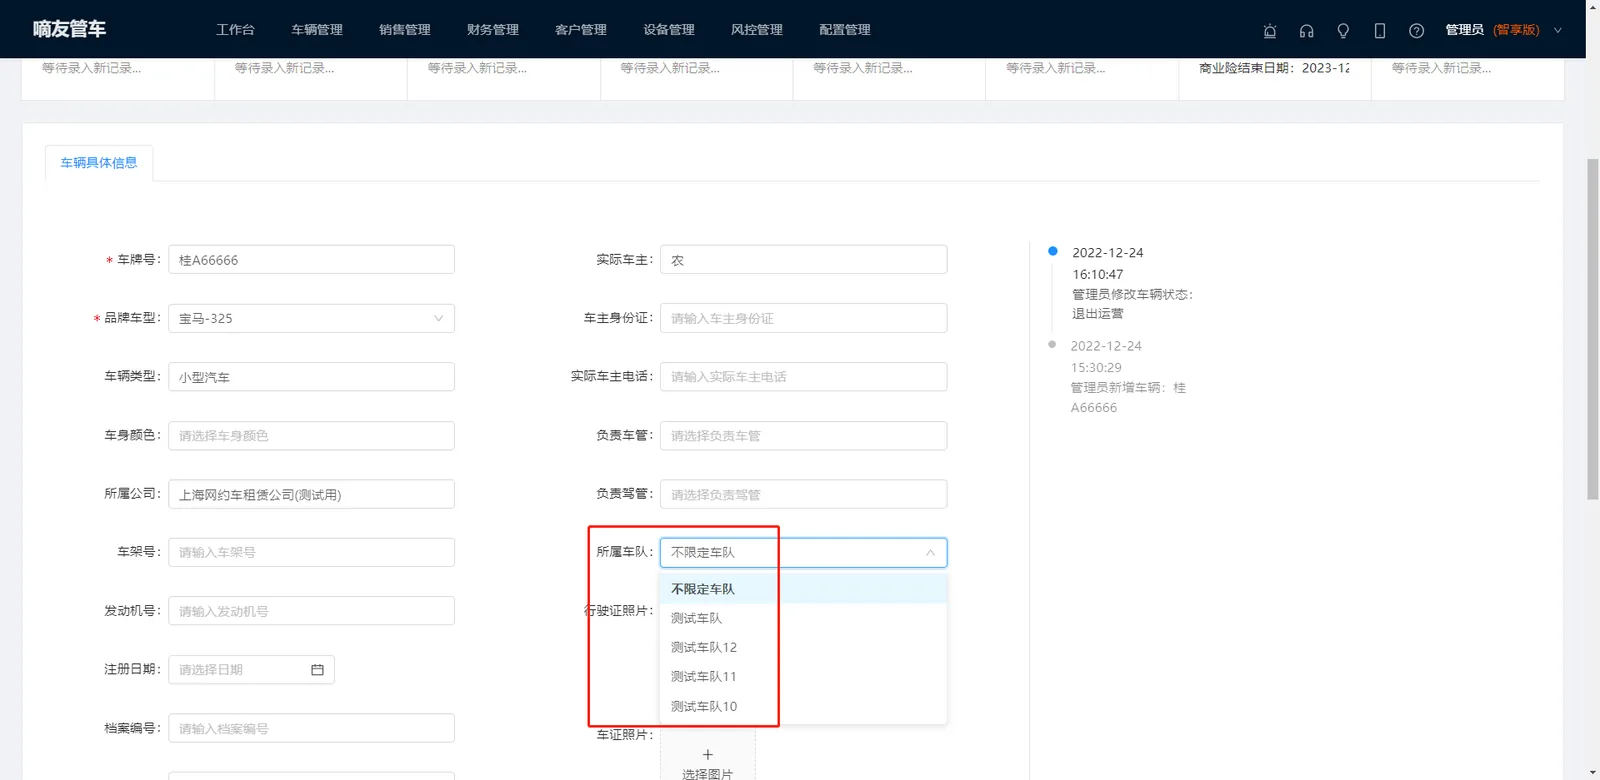The width and height of the screenshot is (1600, 780).
Task: Click the help question mark icon
Action: [x=1416, y=30]
